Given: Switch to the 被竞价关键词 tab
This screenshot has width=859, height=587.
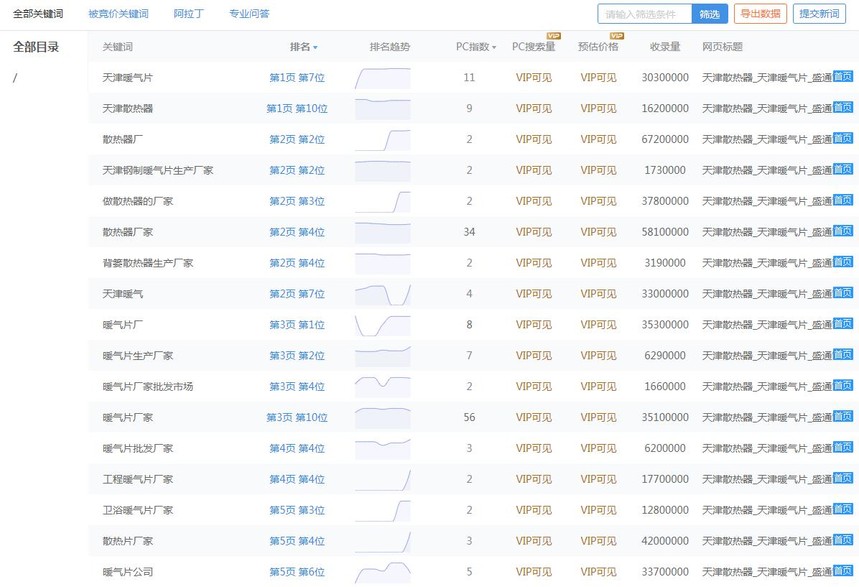Looking at the screenshot, I should tap(118, 14).
